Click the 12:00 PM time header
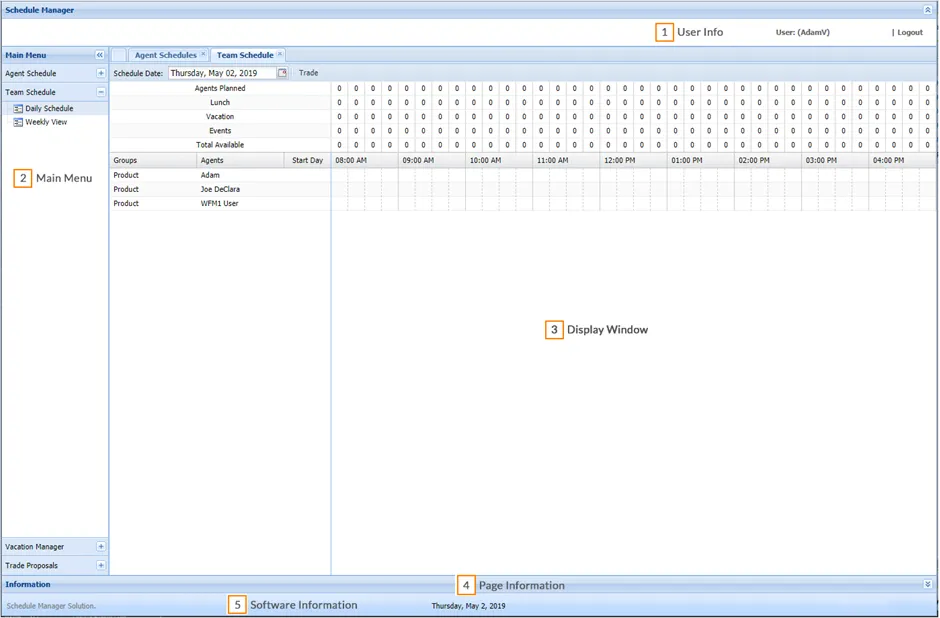Viewport: 940px width, 618px height. point(634,161)
